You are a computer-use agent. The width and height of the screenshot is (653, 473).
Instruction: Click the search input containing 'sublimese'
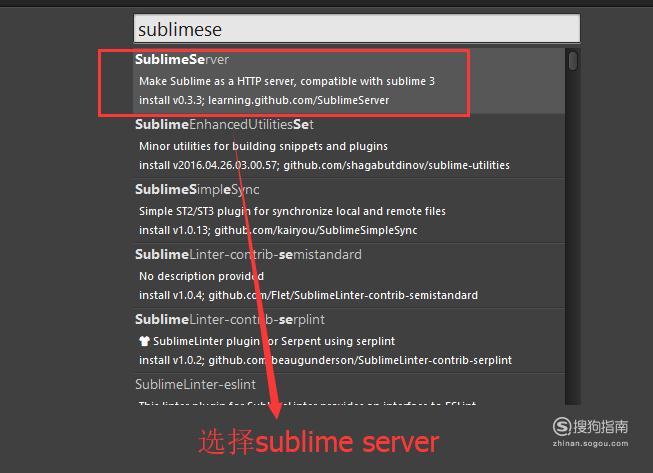356,29
